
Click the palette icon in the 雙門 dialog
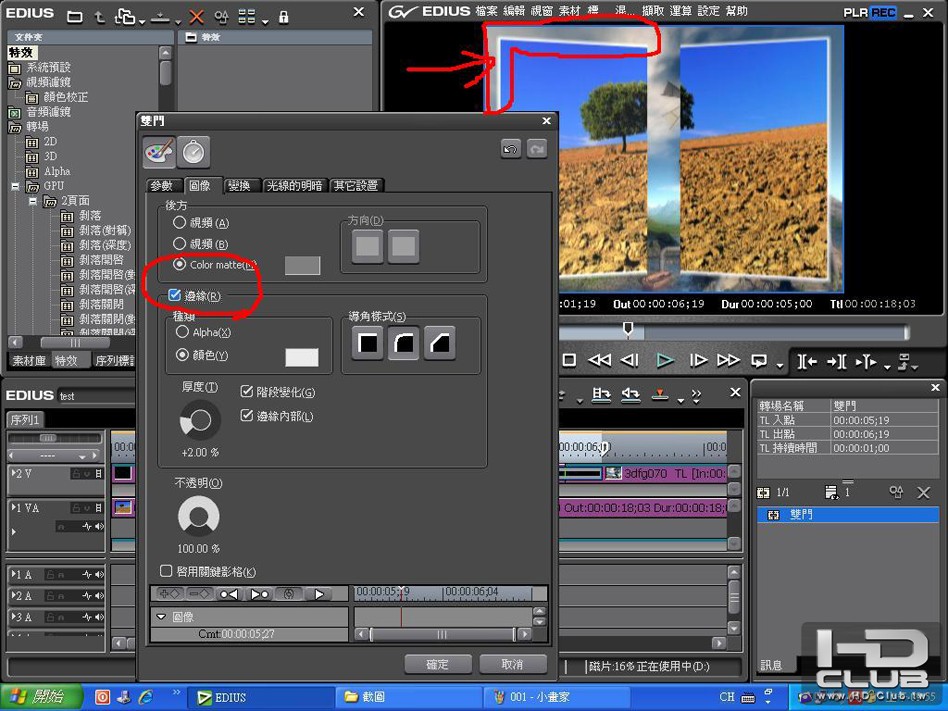point(159,151)
